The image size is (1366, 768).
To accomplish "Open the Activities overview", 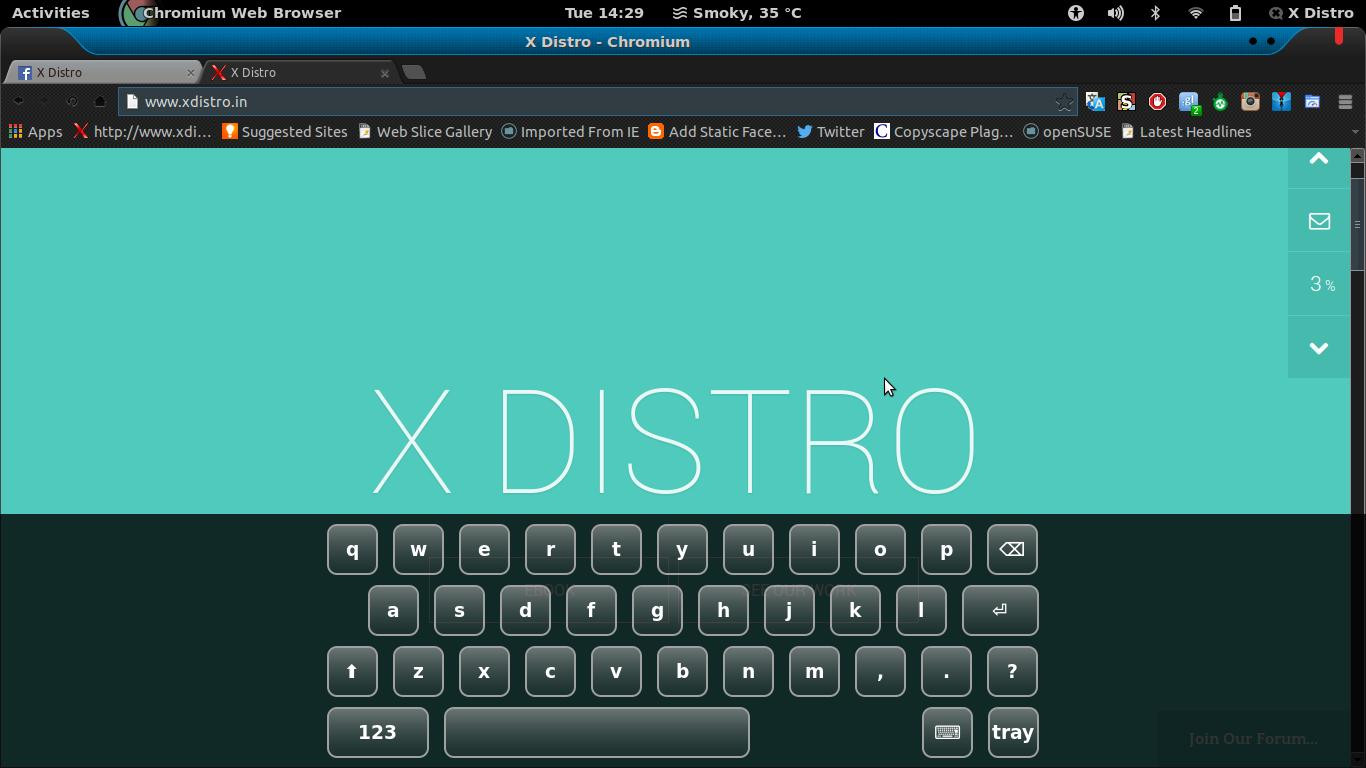I will point(50,13).
